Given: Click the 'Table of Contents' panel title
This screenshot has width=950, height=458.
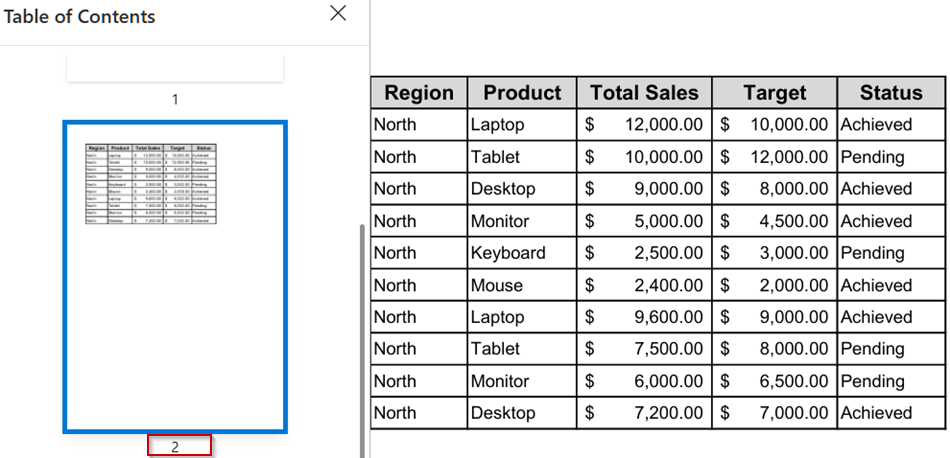Looking at the screenshot, I should 79,16.
